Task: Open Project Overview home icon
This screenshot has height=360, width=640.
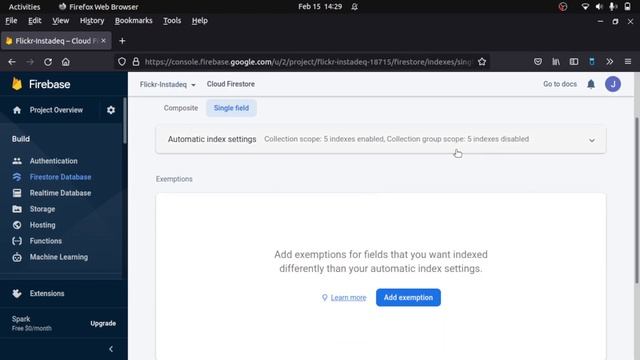Action: click(x=17, y=110)
